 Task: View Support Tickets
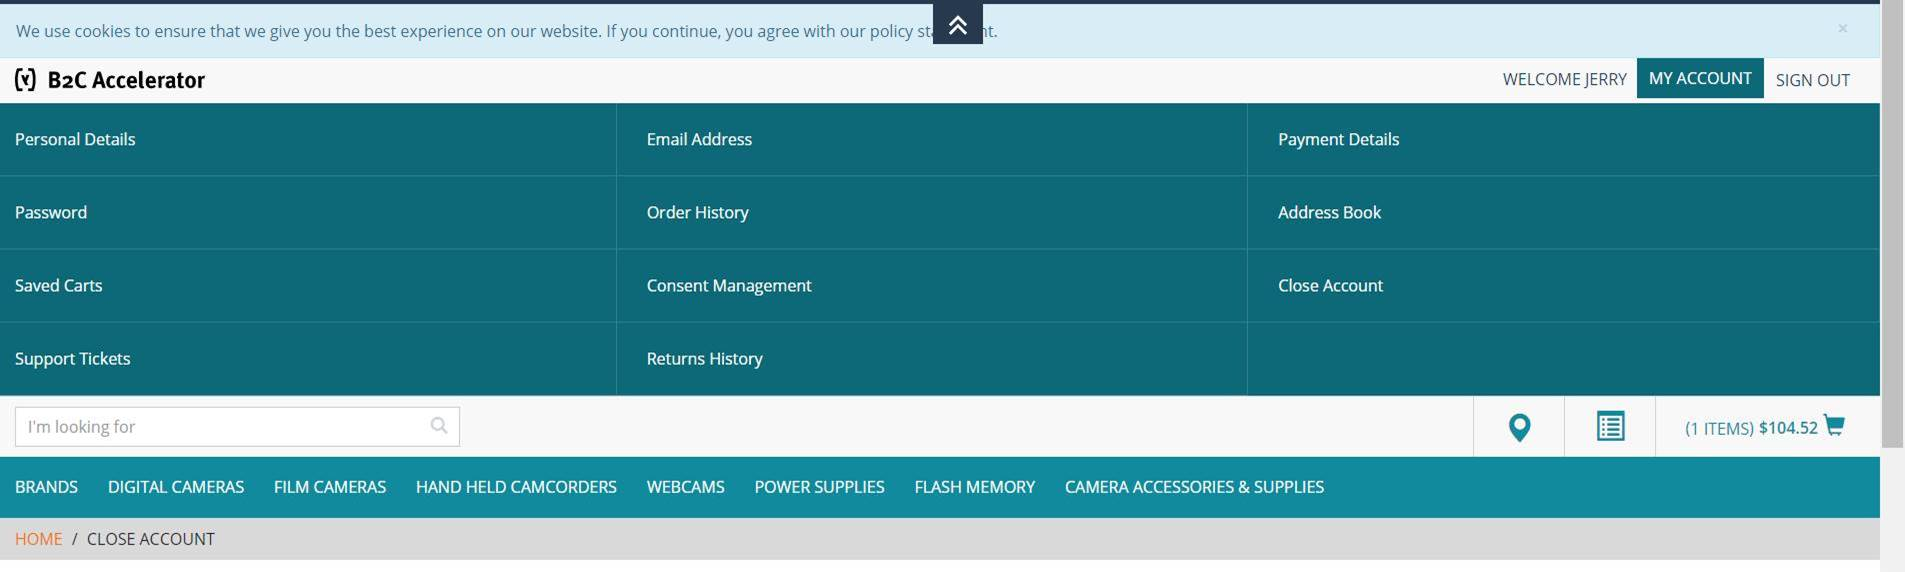coord(72,358)
